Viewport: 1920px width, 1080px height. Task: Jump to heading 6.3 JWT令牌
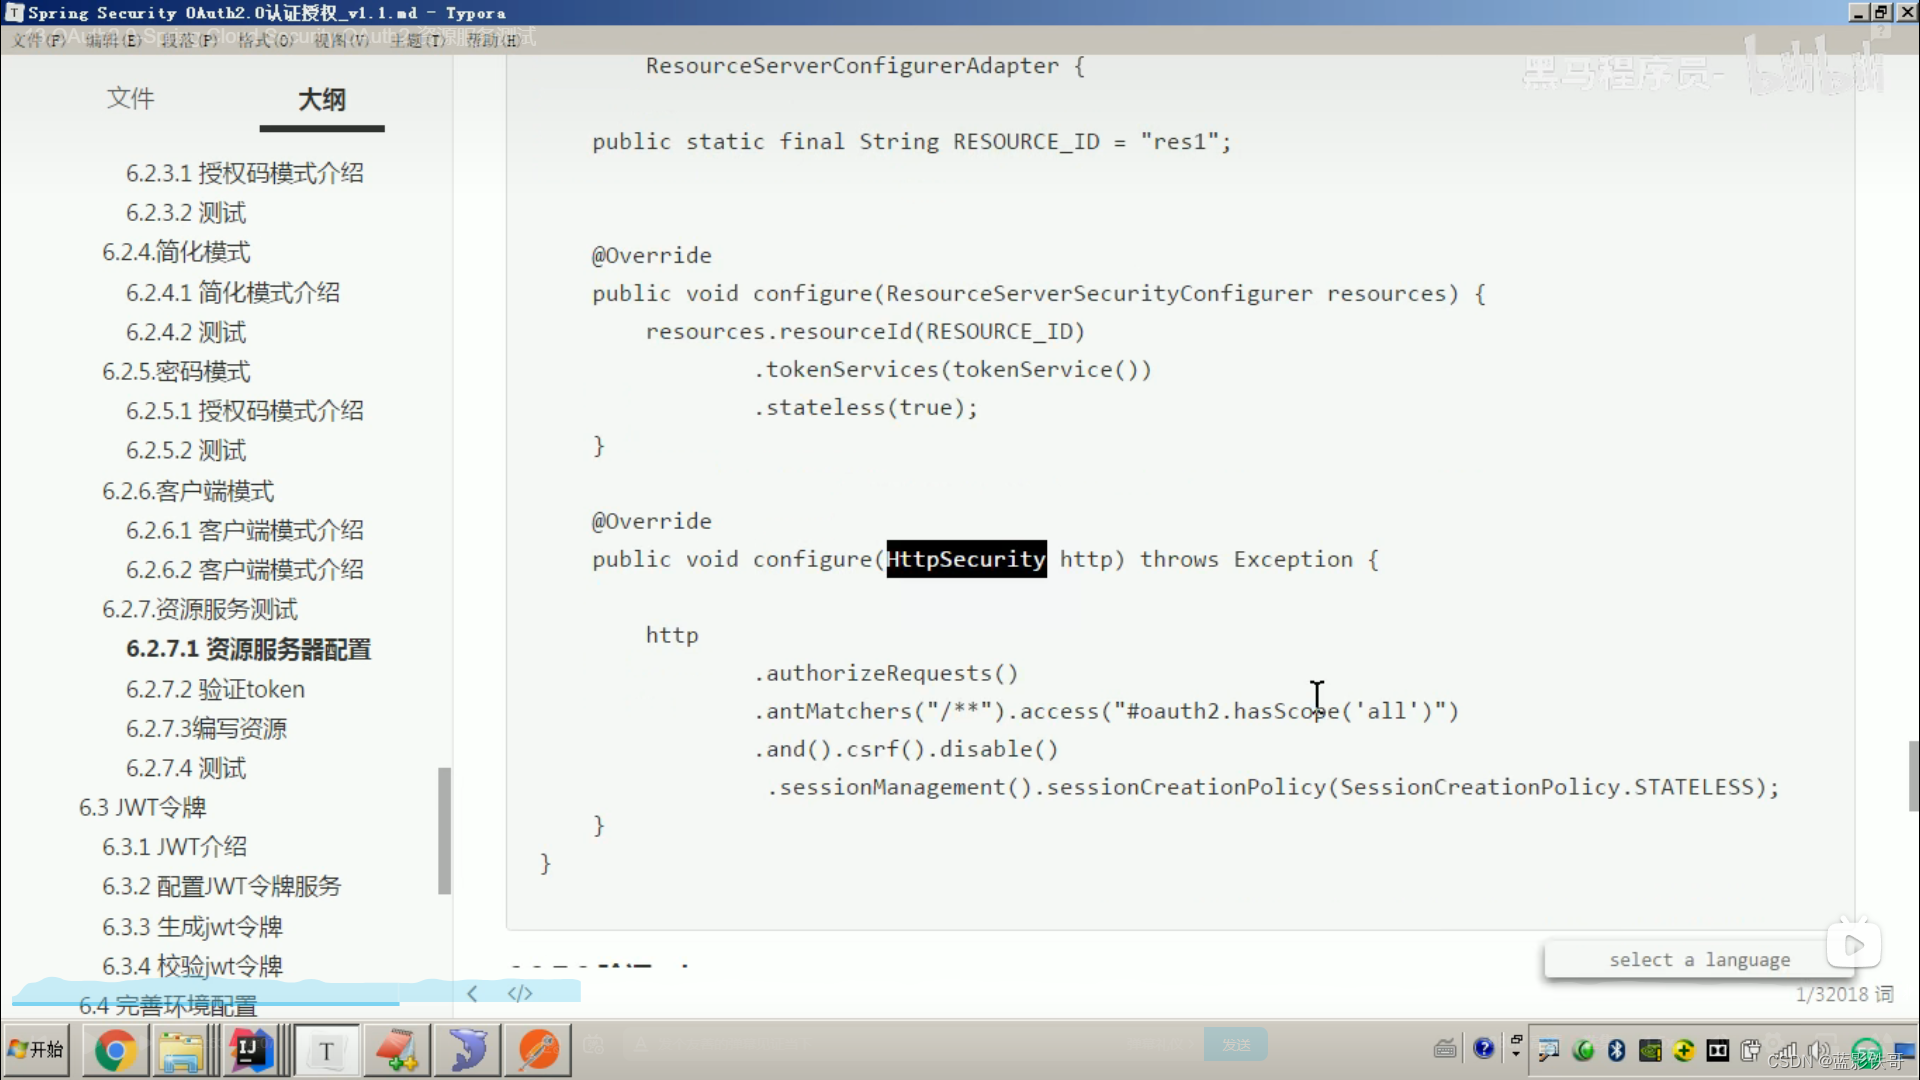(143, 807)
